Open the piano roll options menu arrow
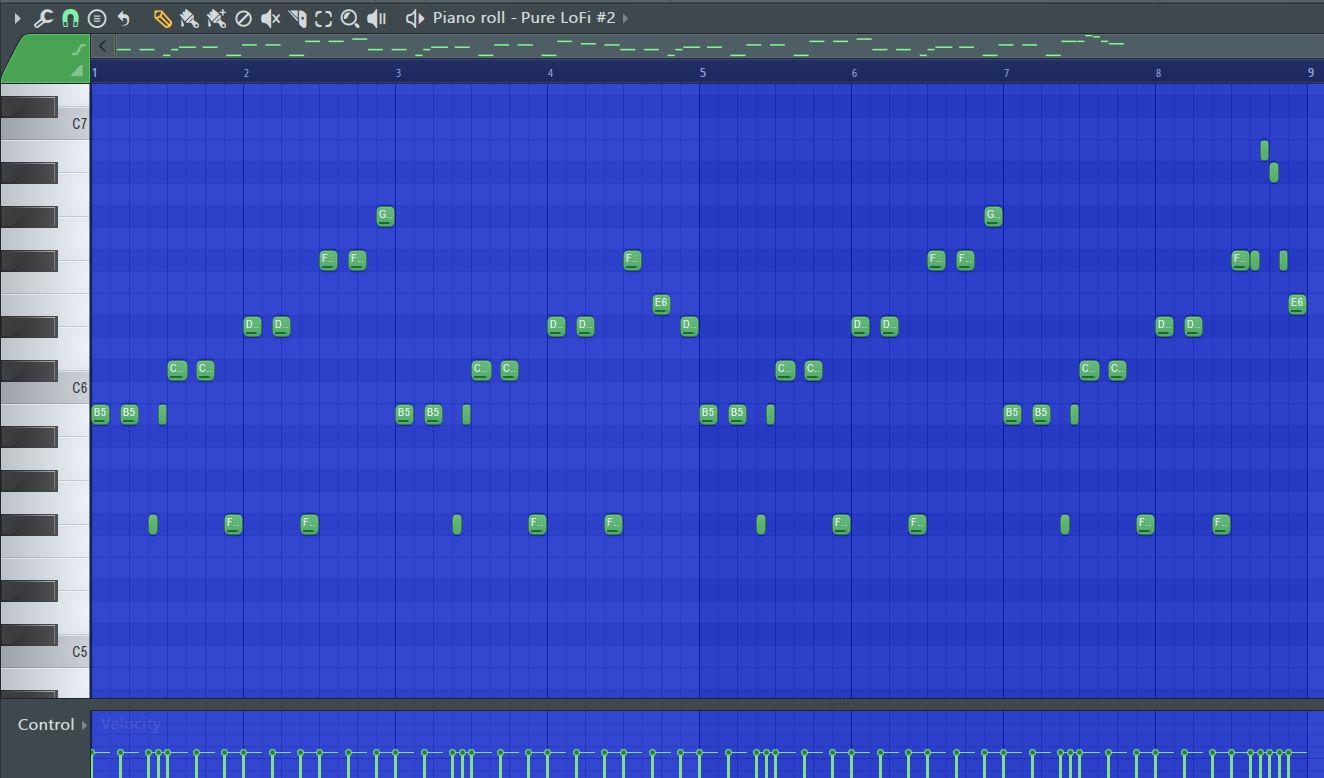Screen dimensions: 1324x778 17,18
